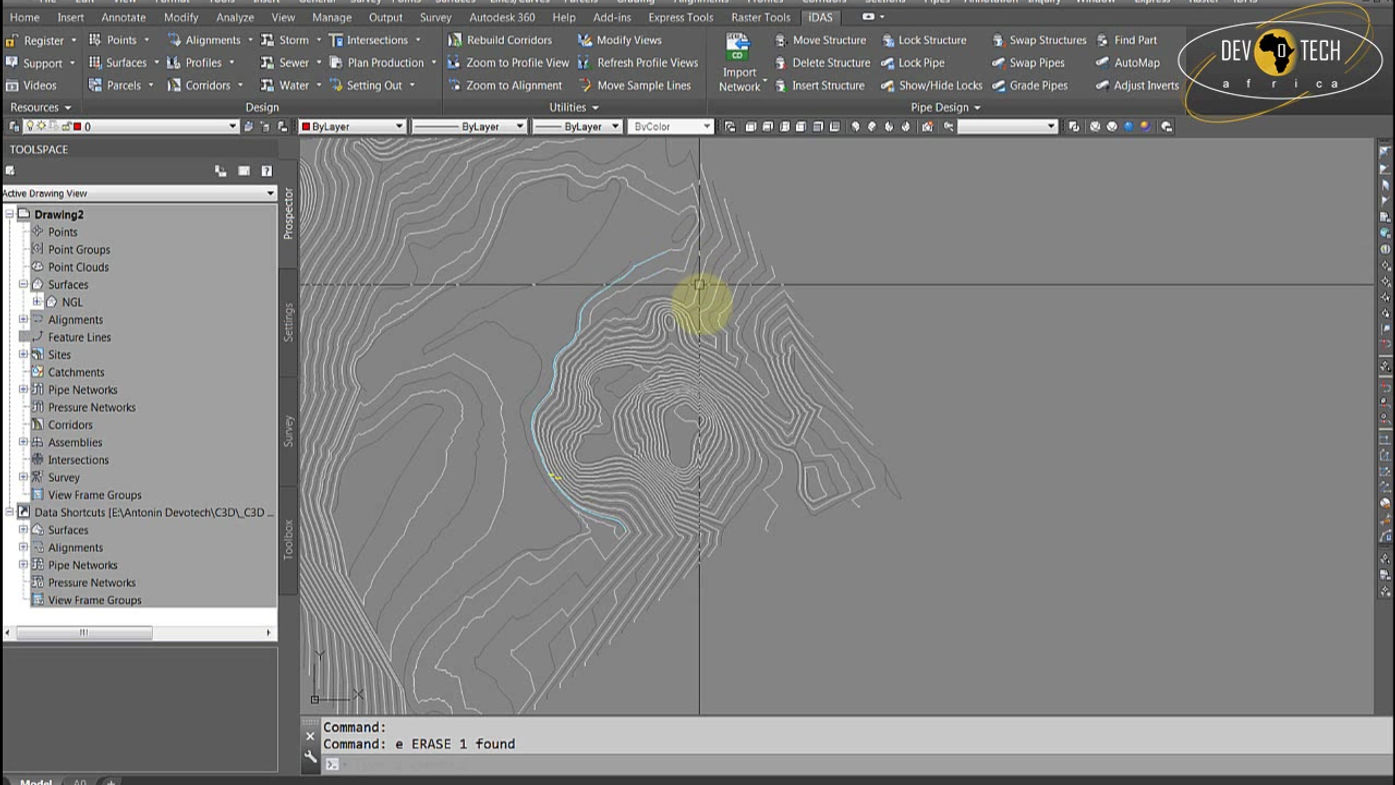
Task: Click the red layer color swatch
Action: tap(76, 127)
